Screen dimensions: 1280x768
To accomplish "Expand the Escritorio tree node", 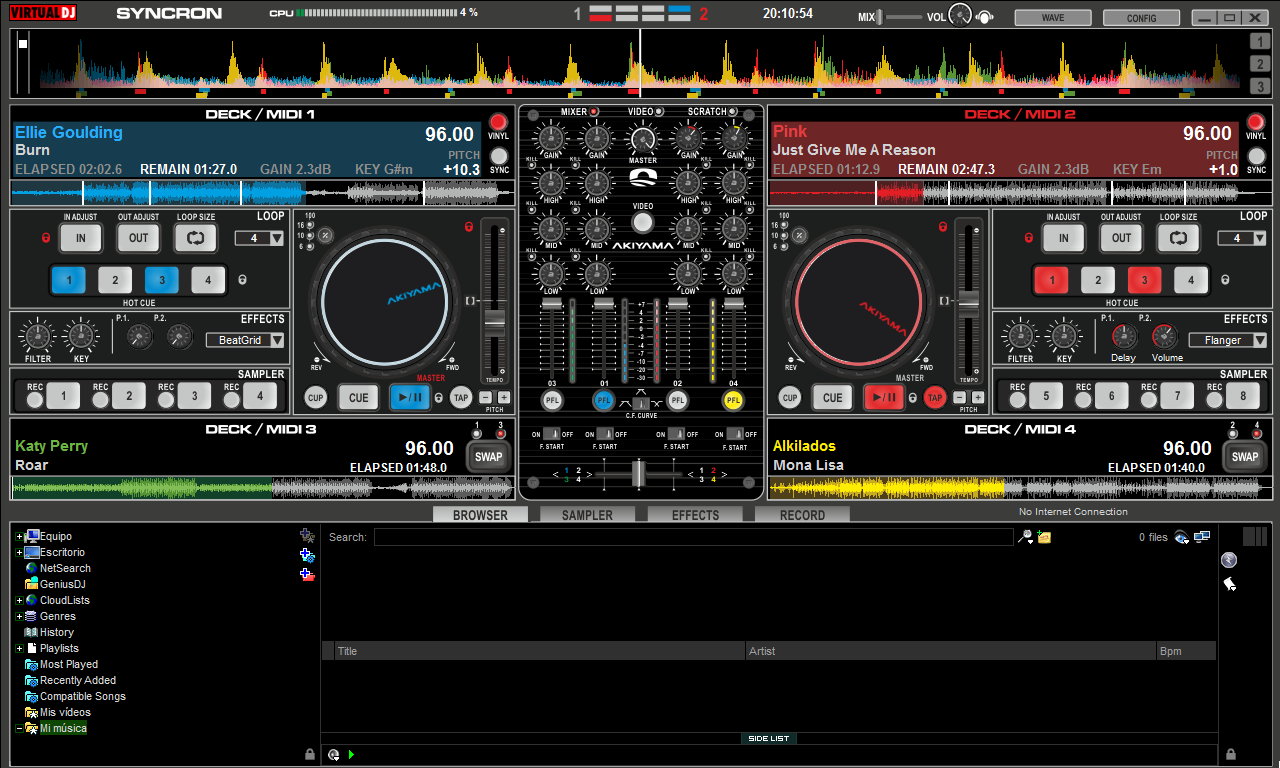I will 19,553.
